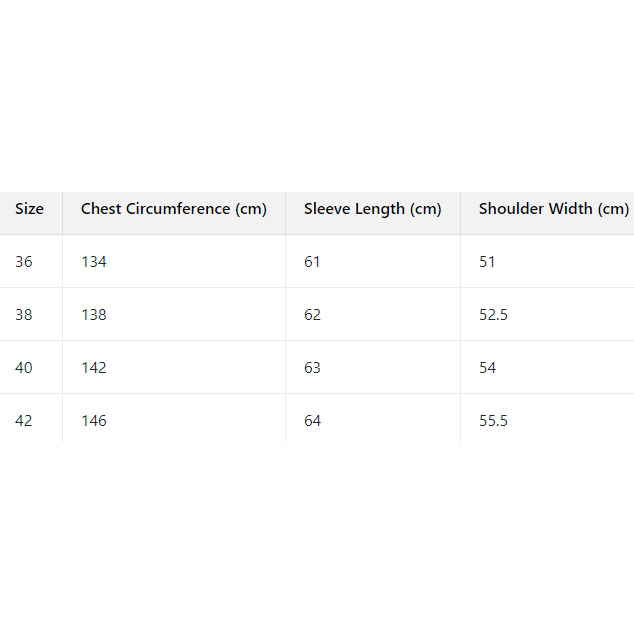Screen dimensions: 634x634
Task: Select sleeve length value 64
Action: (313, 421)
